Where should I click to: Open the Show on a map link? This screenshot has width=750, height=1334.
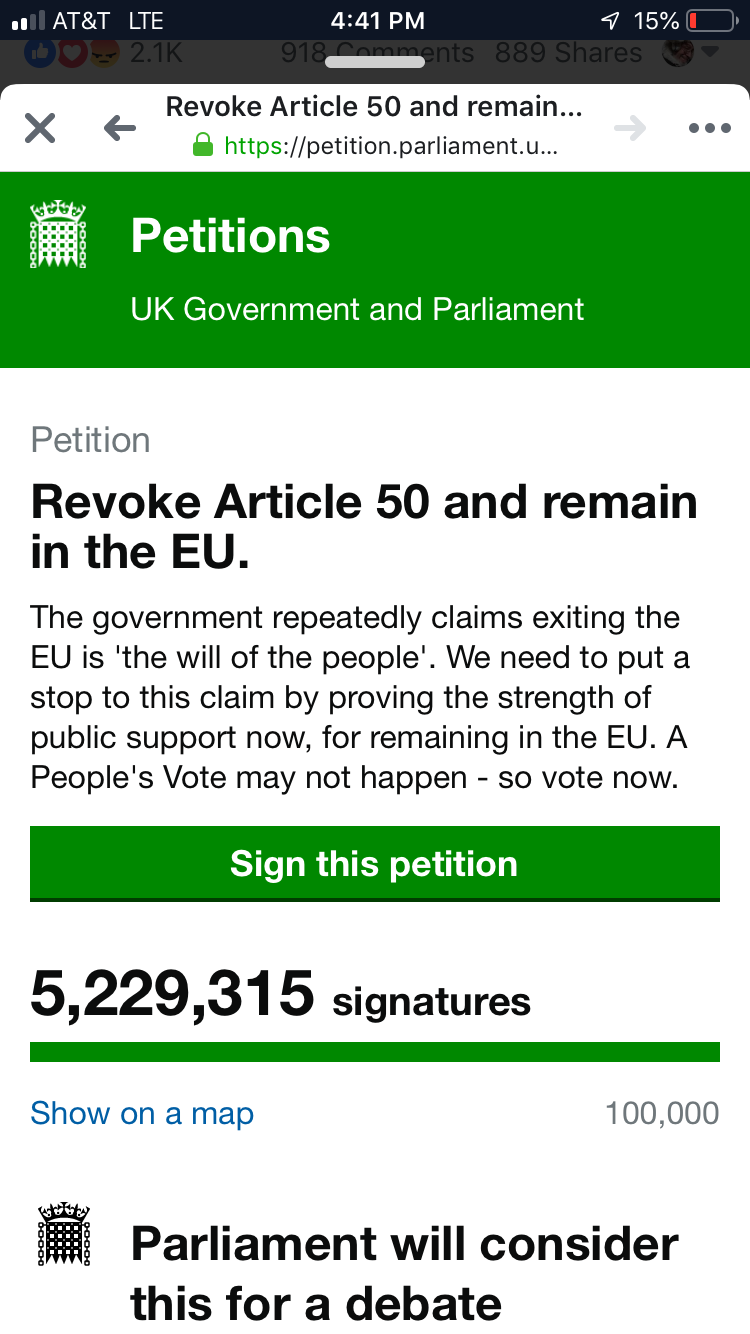[142, 1113]
